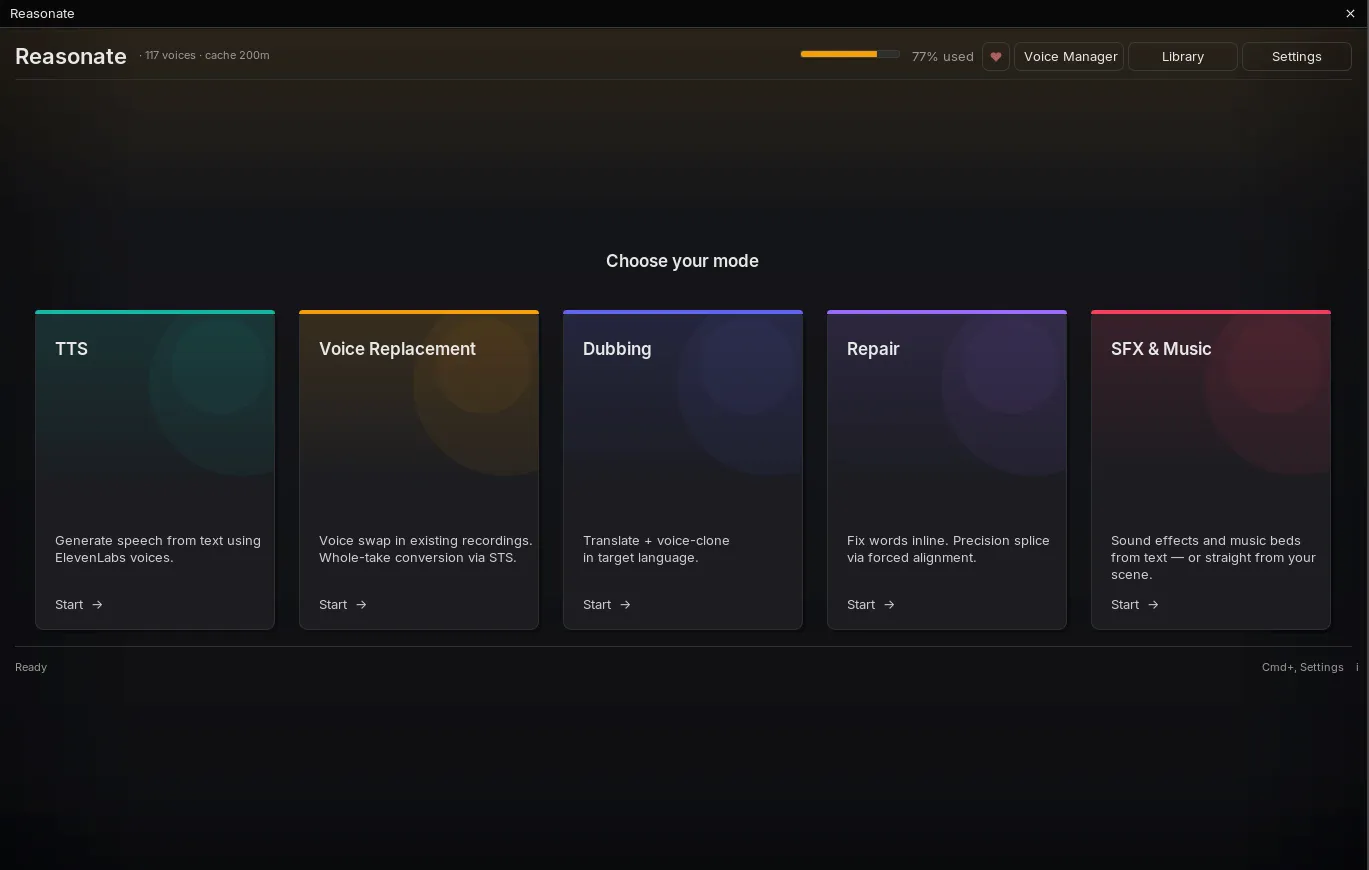Click the arrow icon on TTS card
Image resolution: width=1369 pixels, height=870 pixels.
pos(97,605)
